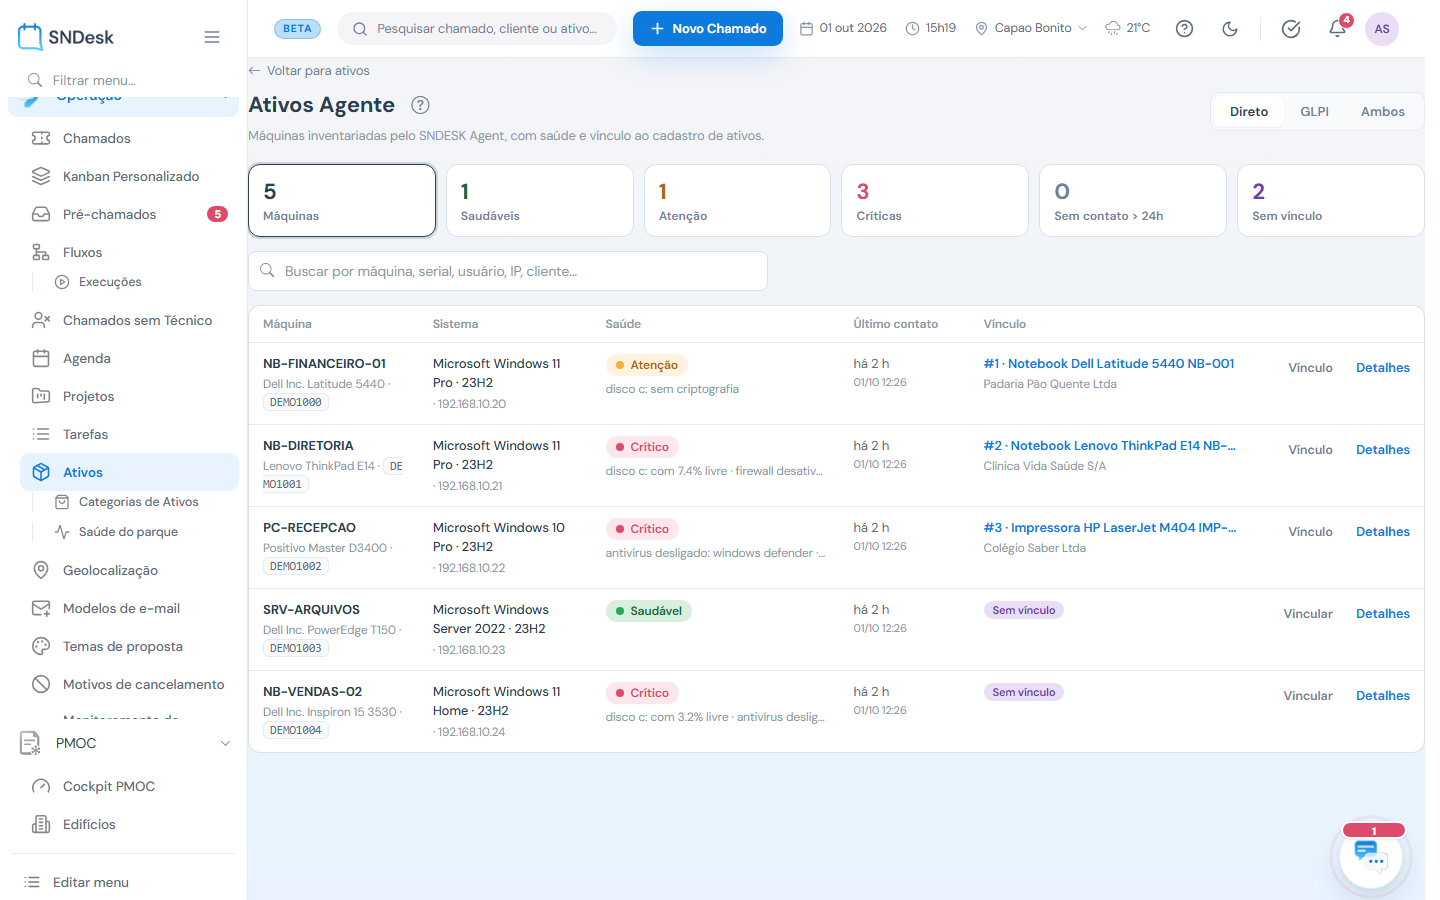Open the help circle icon in top bar

coord(1184,29)
